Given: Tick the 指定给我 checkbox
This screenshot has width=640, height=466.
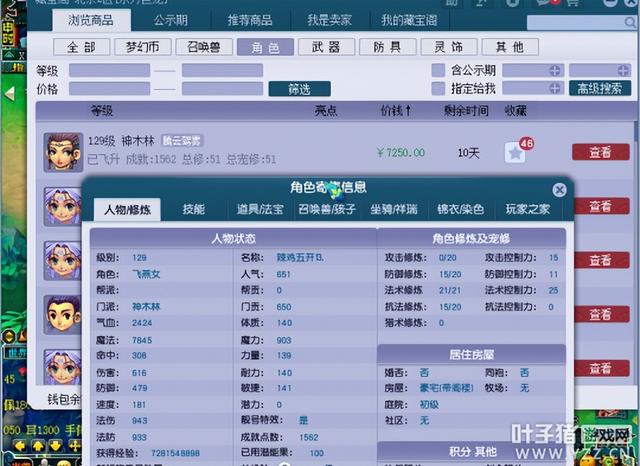Looking at the screenshot, I should click(438, 88).
